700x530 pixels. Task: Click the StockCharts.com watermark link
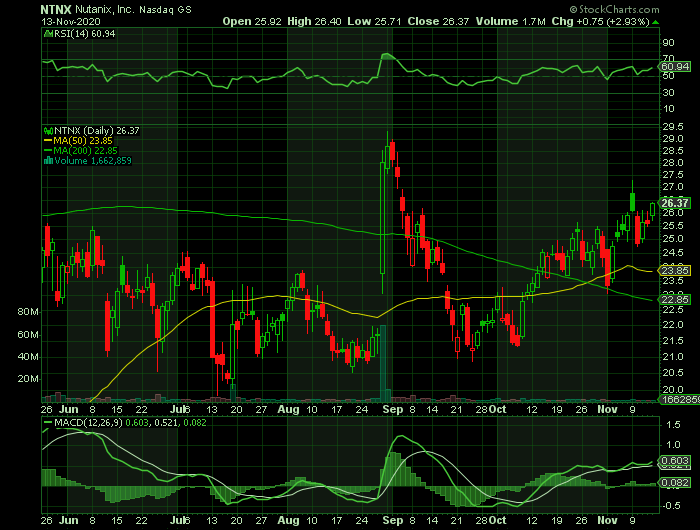tap(614, 9)
